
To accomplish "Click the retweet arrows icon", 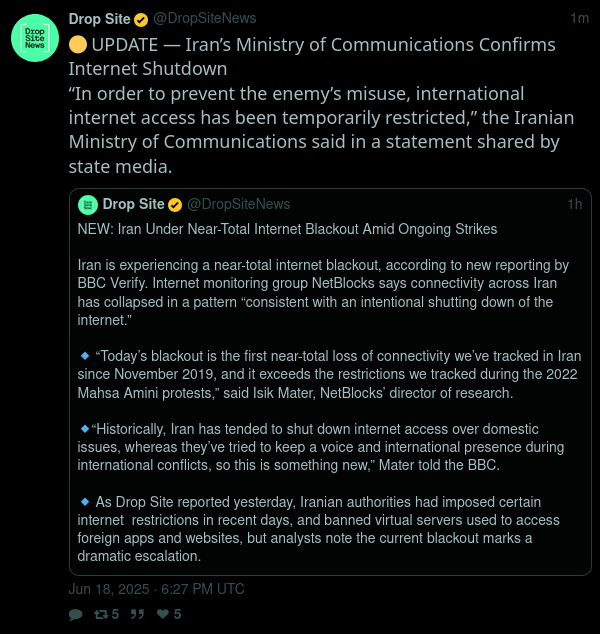I will point(101,615).
